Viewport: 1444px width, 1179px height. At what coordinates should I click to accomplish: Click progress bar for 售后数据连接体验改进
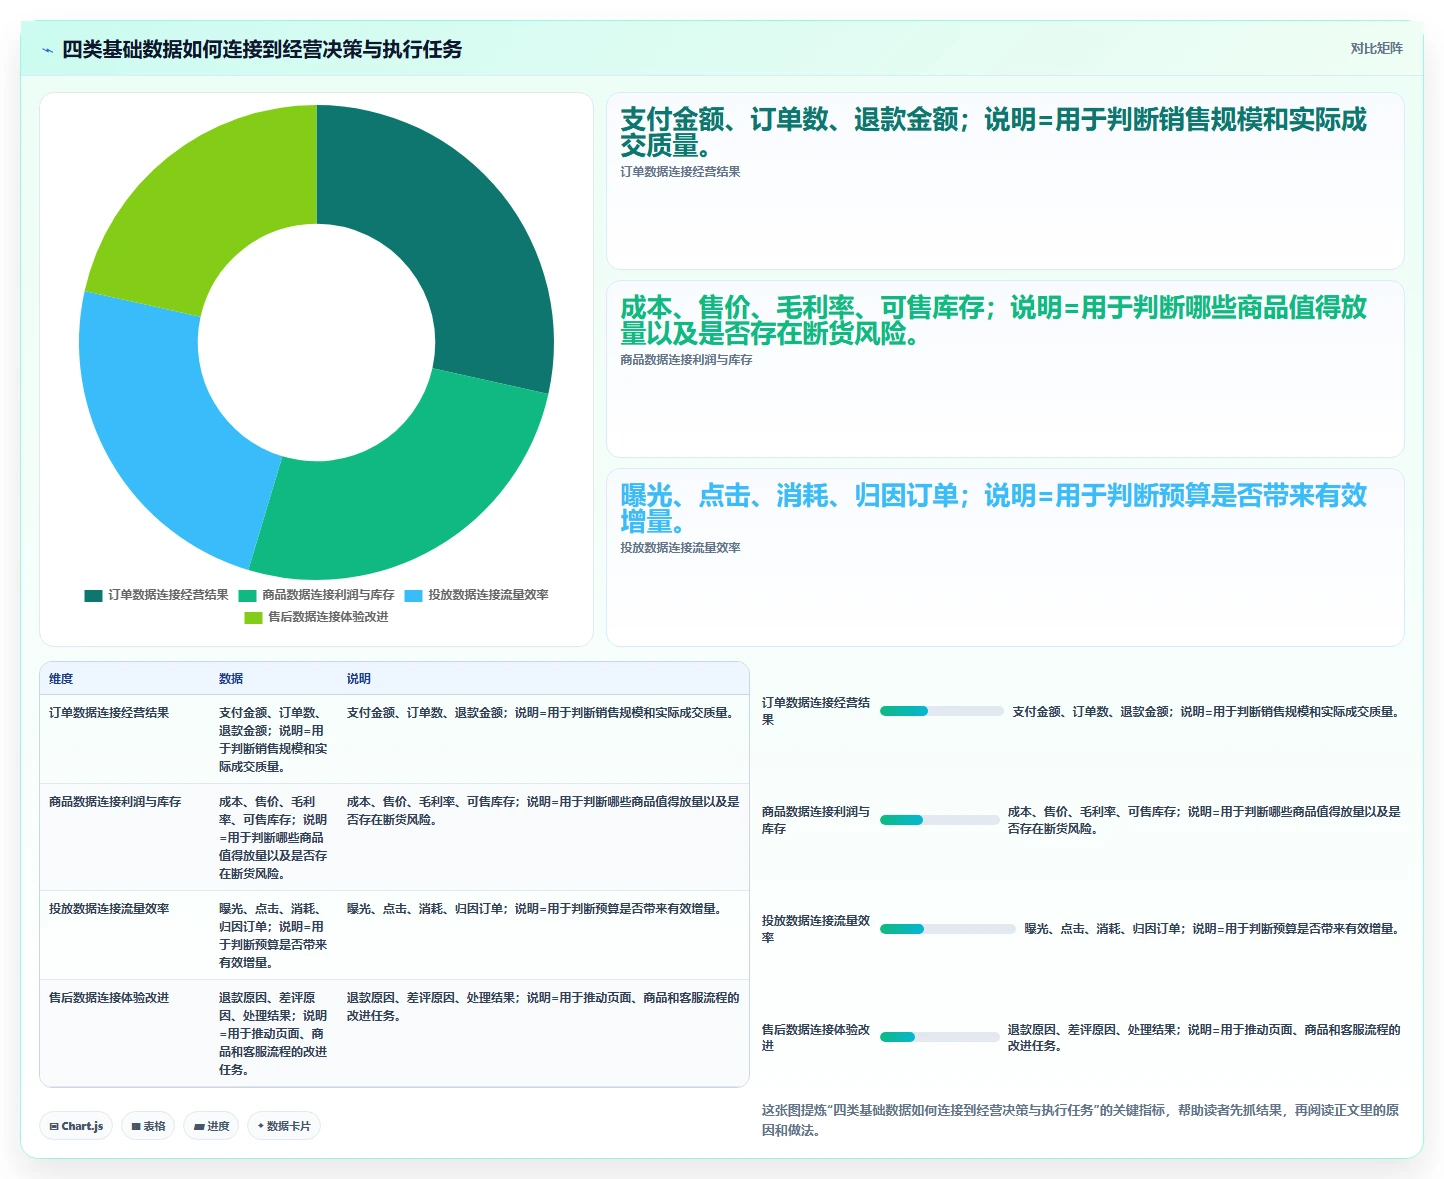pos(940,1037)
